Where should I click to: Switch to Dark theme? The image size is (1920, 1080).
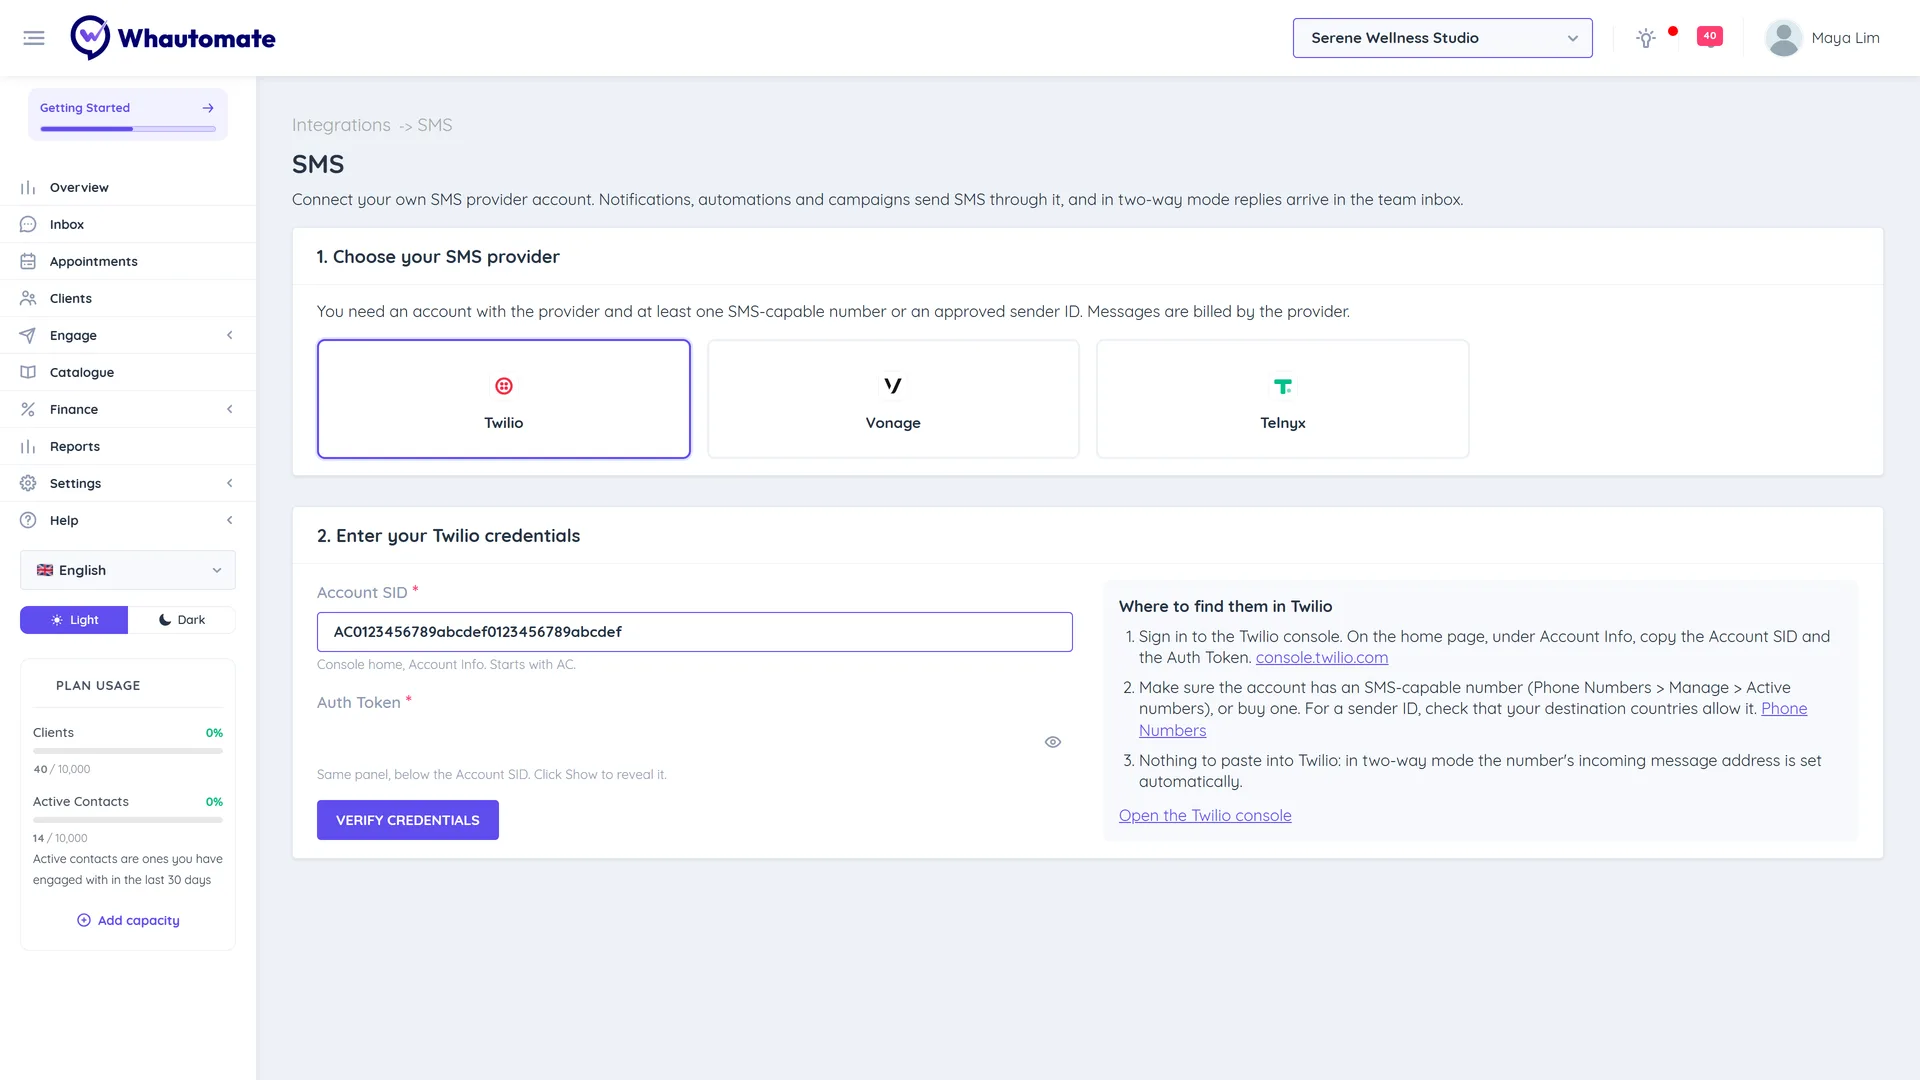(182, 620)
